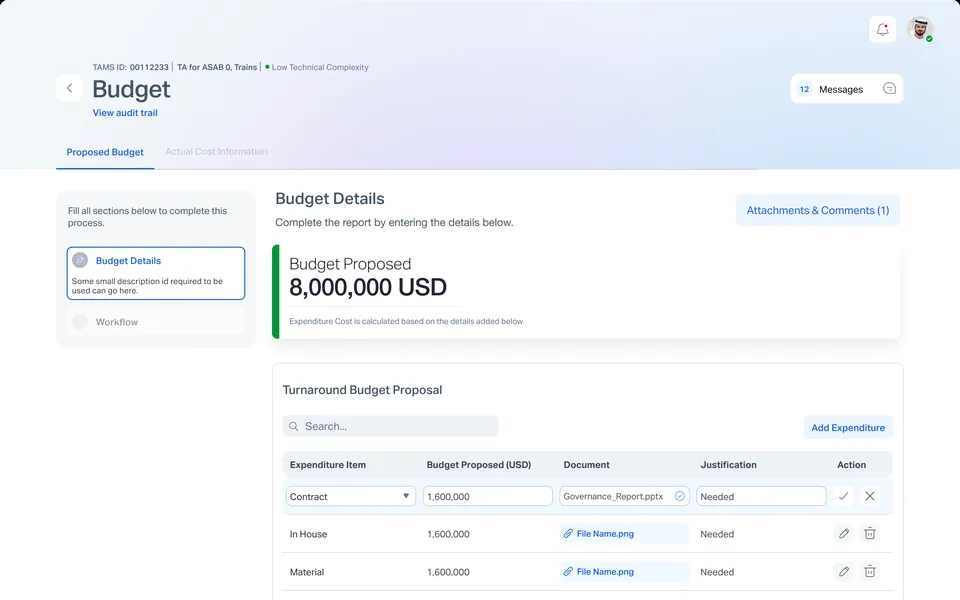Click the Governance_Report.pptx document field
960x600 pixels.
(624, 496)
